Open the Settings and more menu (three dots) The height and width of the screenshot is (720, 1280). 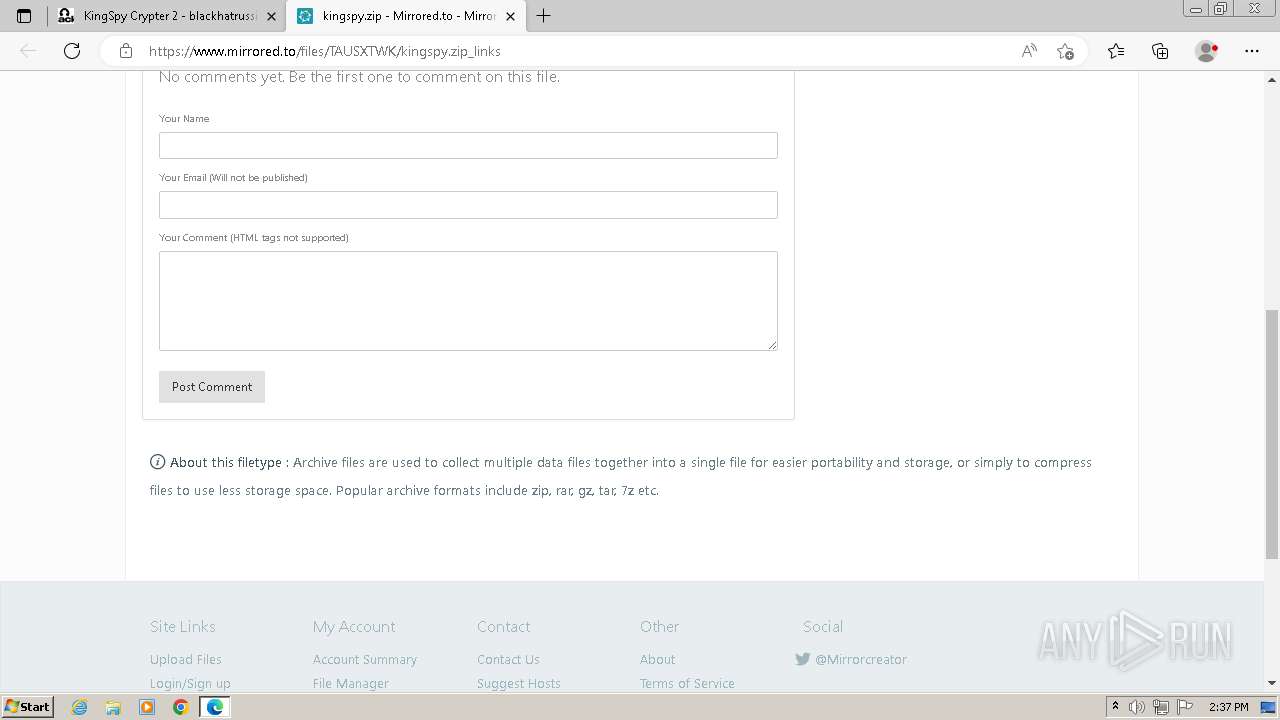1252,51
